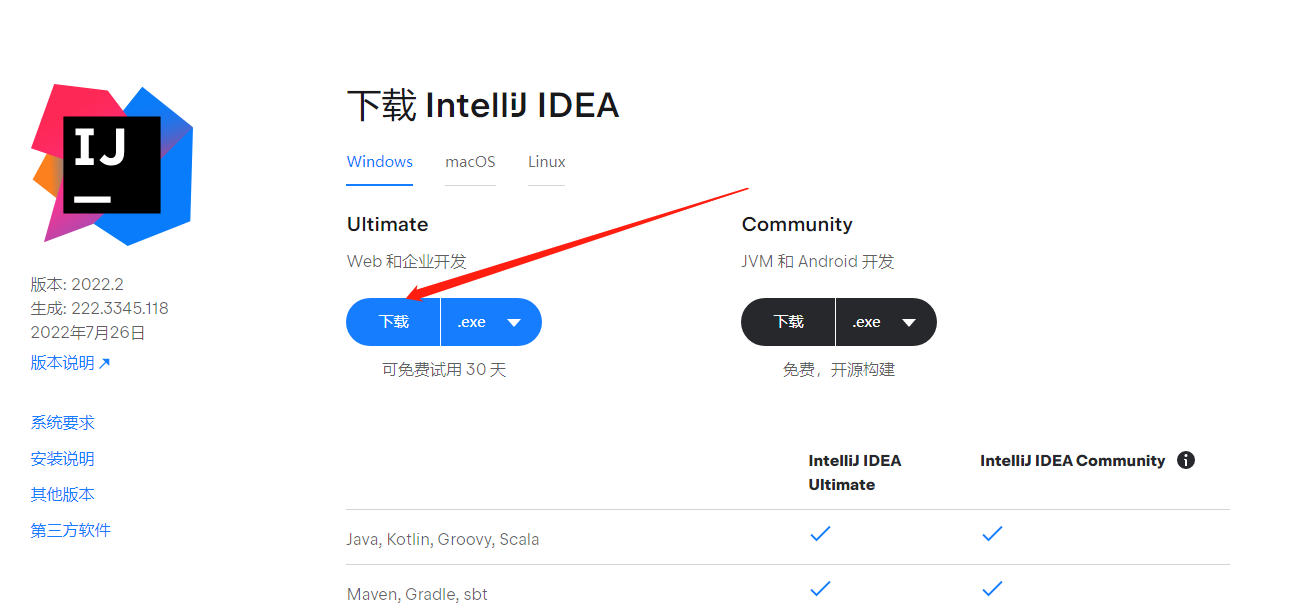Viewport: 1306px width, 615px height.
Task: Click Ultimate checkmark for Maven, Gradle, sbt
Action: (x=820, y=589)
